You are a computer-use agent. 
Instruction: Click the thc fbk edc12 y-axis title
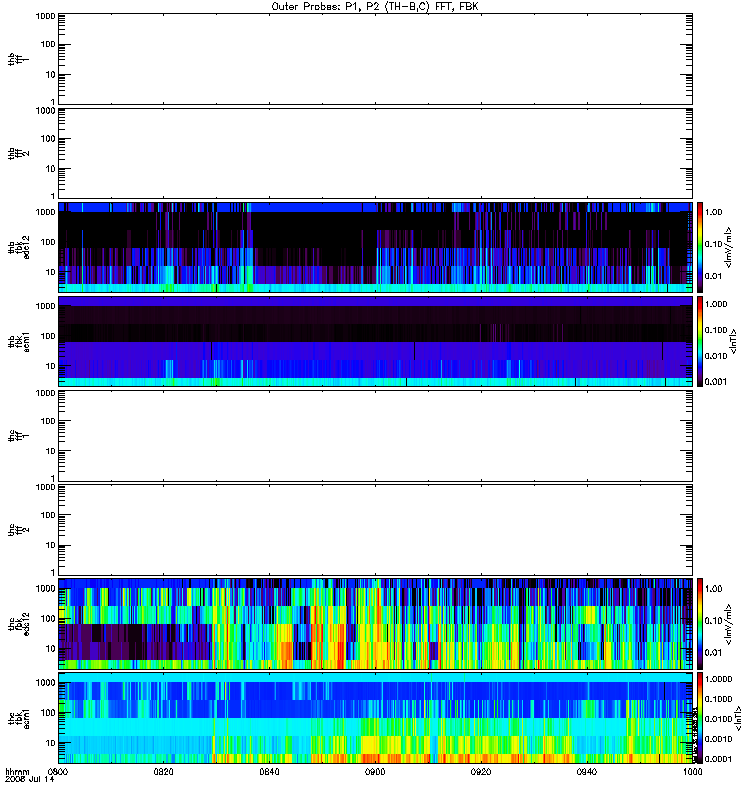(18, 624)
